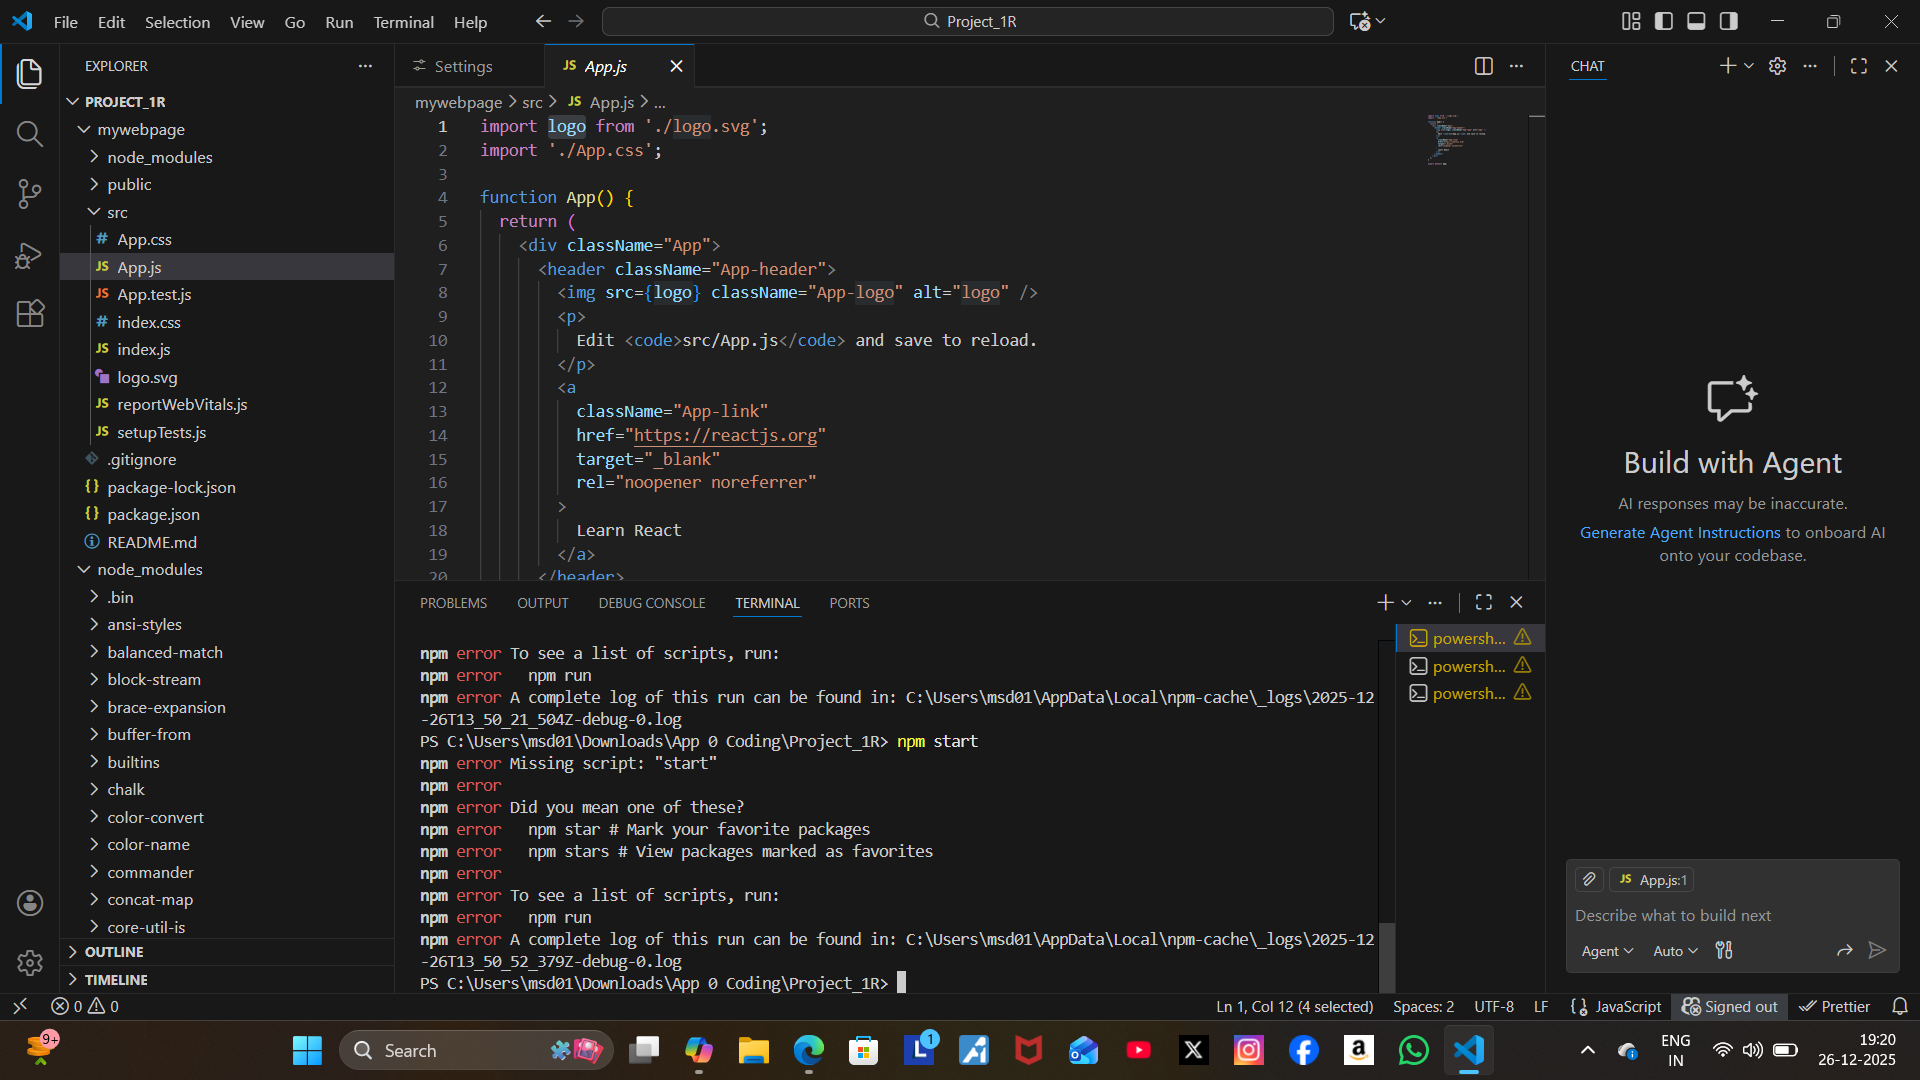The height and width of the screenshot is (1080, 1920).
Task: Open the Accounts icon in the activity bar
Action: pyautogui.click(x=30, y=903)
